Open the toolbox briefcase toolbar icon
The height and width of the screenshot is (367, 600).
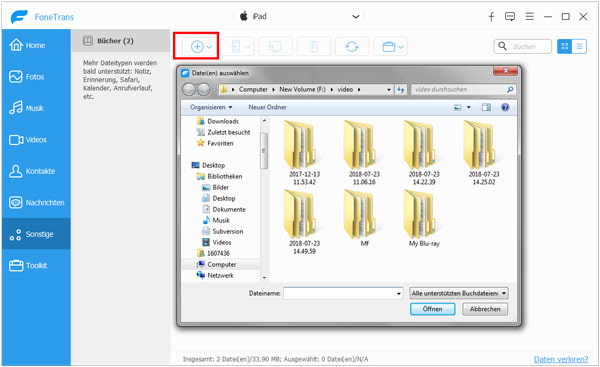tap(390, 47)
